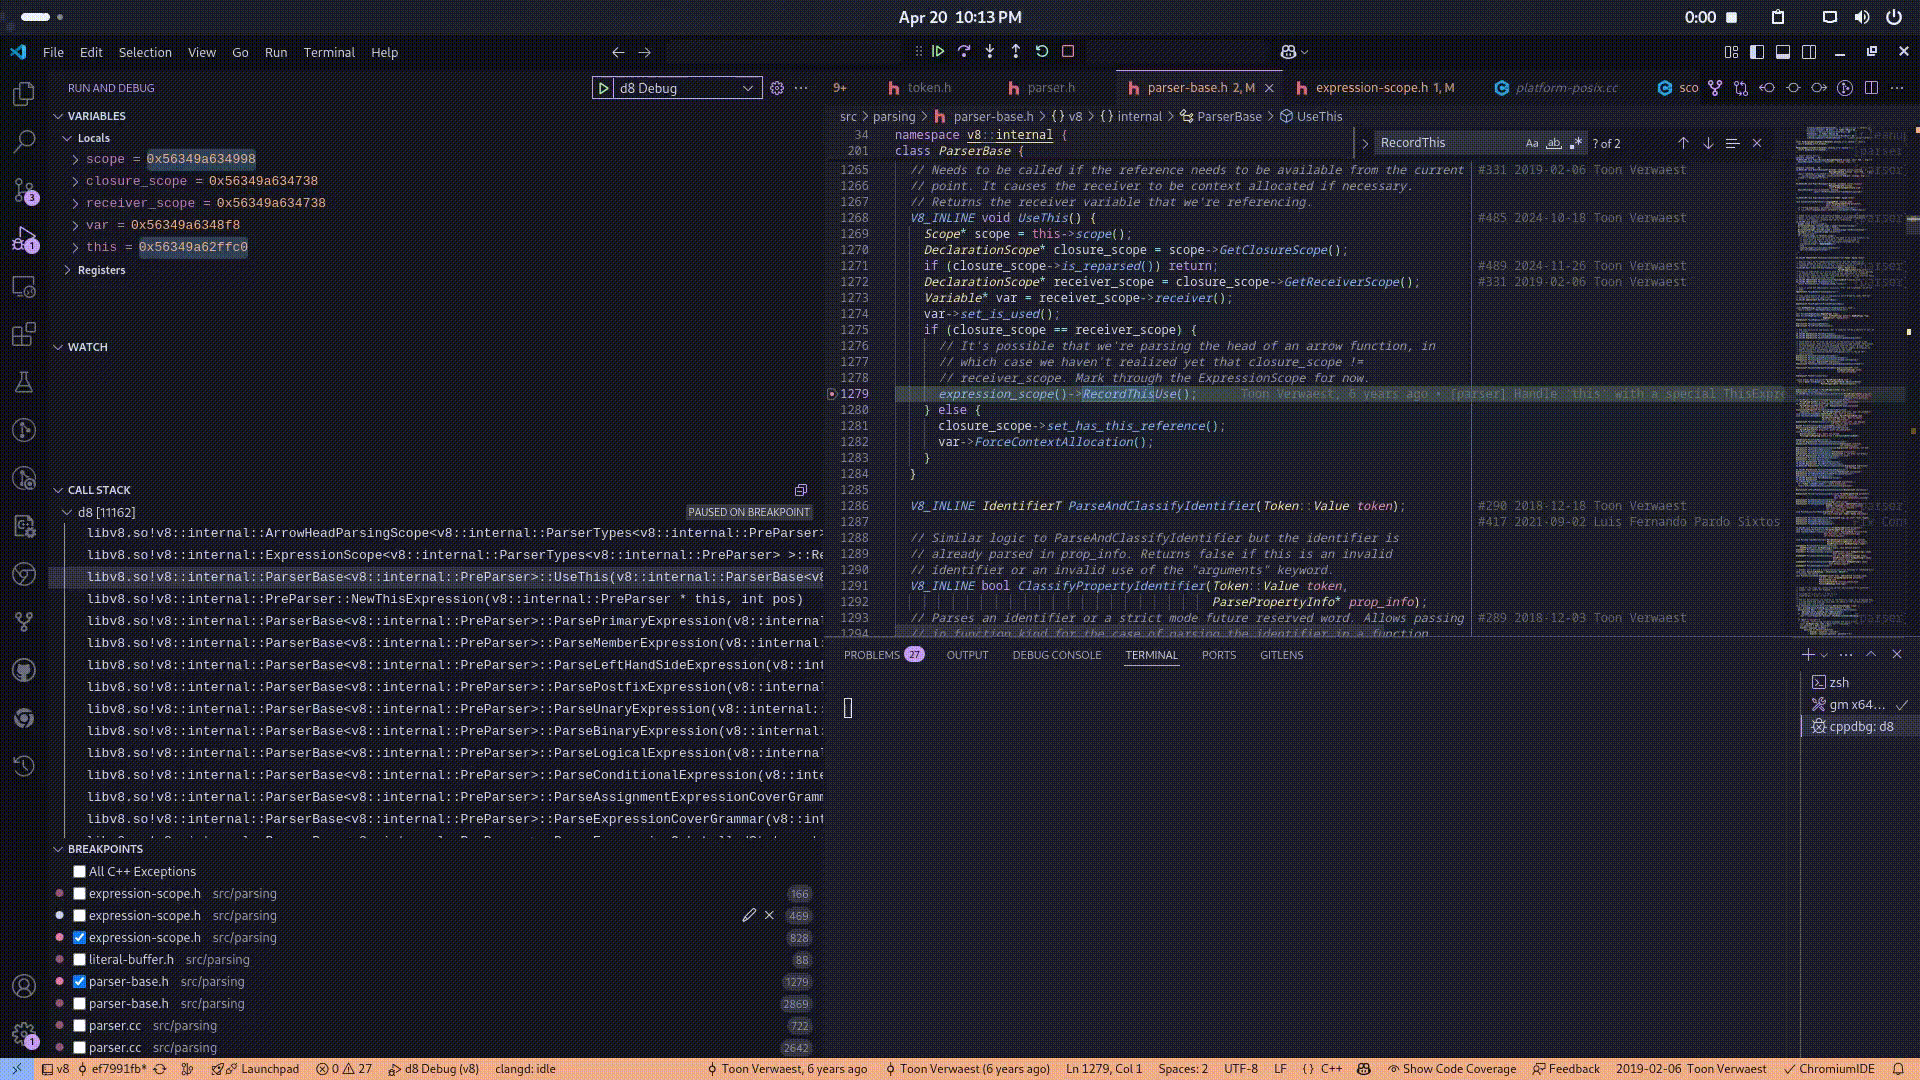
Task: Open Run and Debug view icon
Action: (x=24, y=238)
